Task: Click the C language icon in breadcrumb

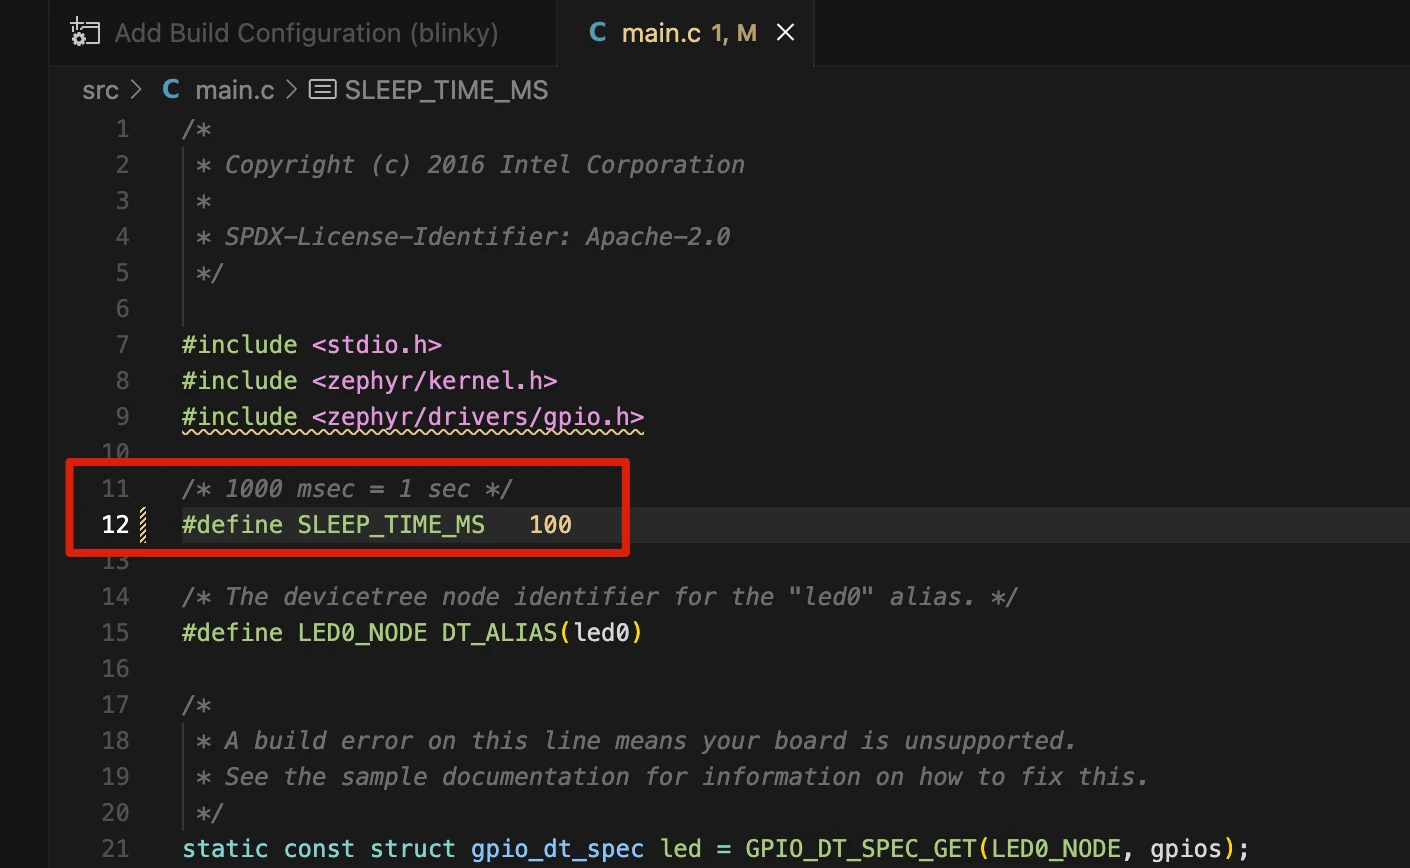Action: point(171,90)
